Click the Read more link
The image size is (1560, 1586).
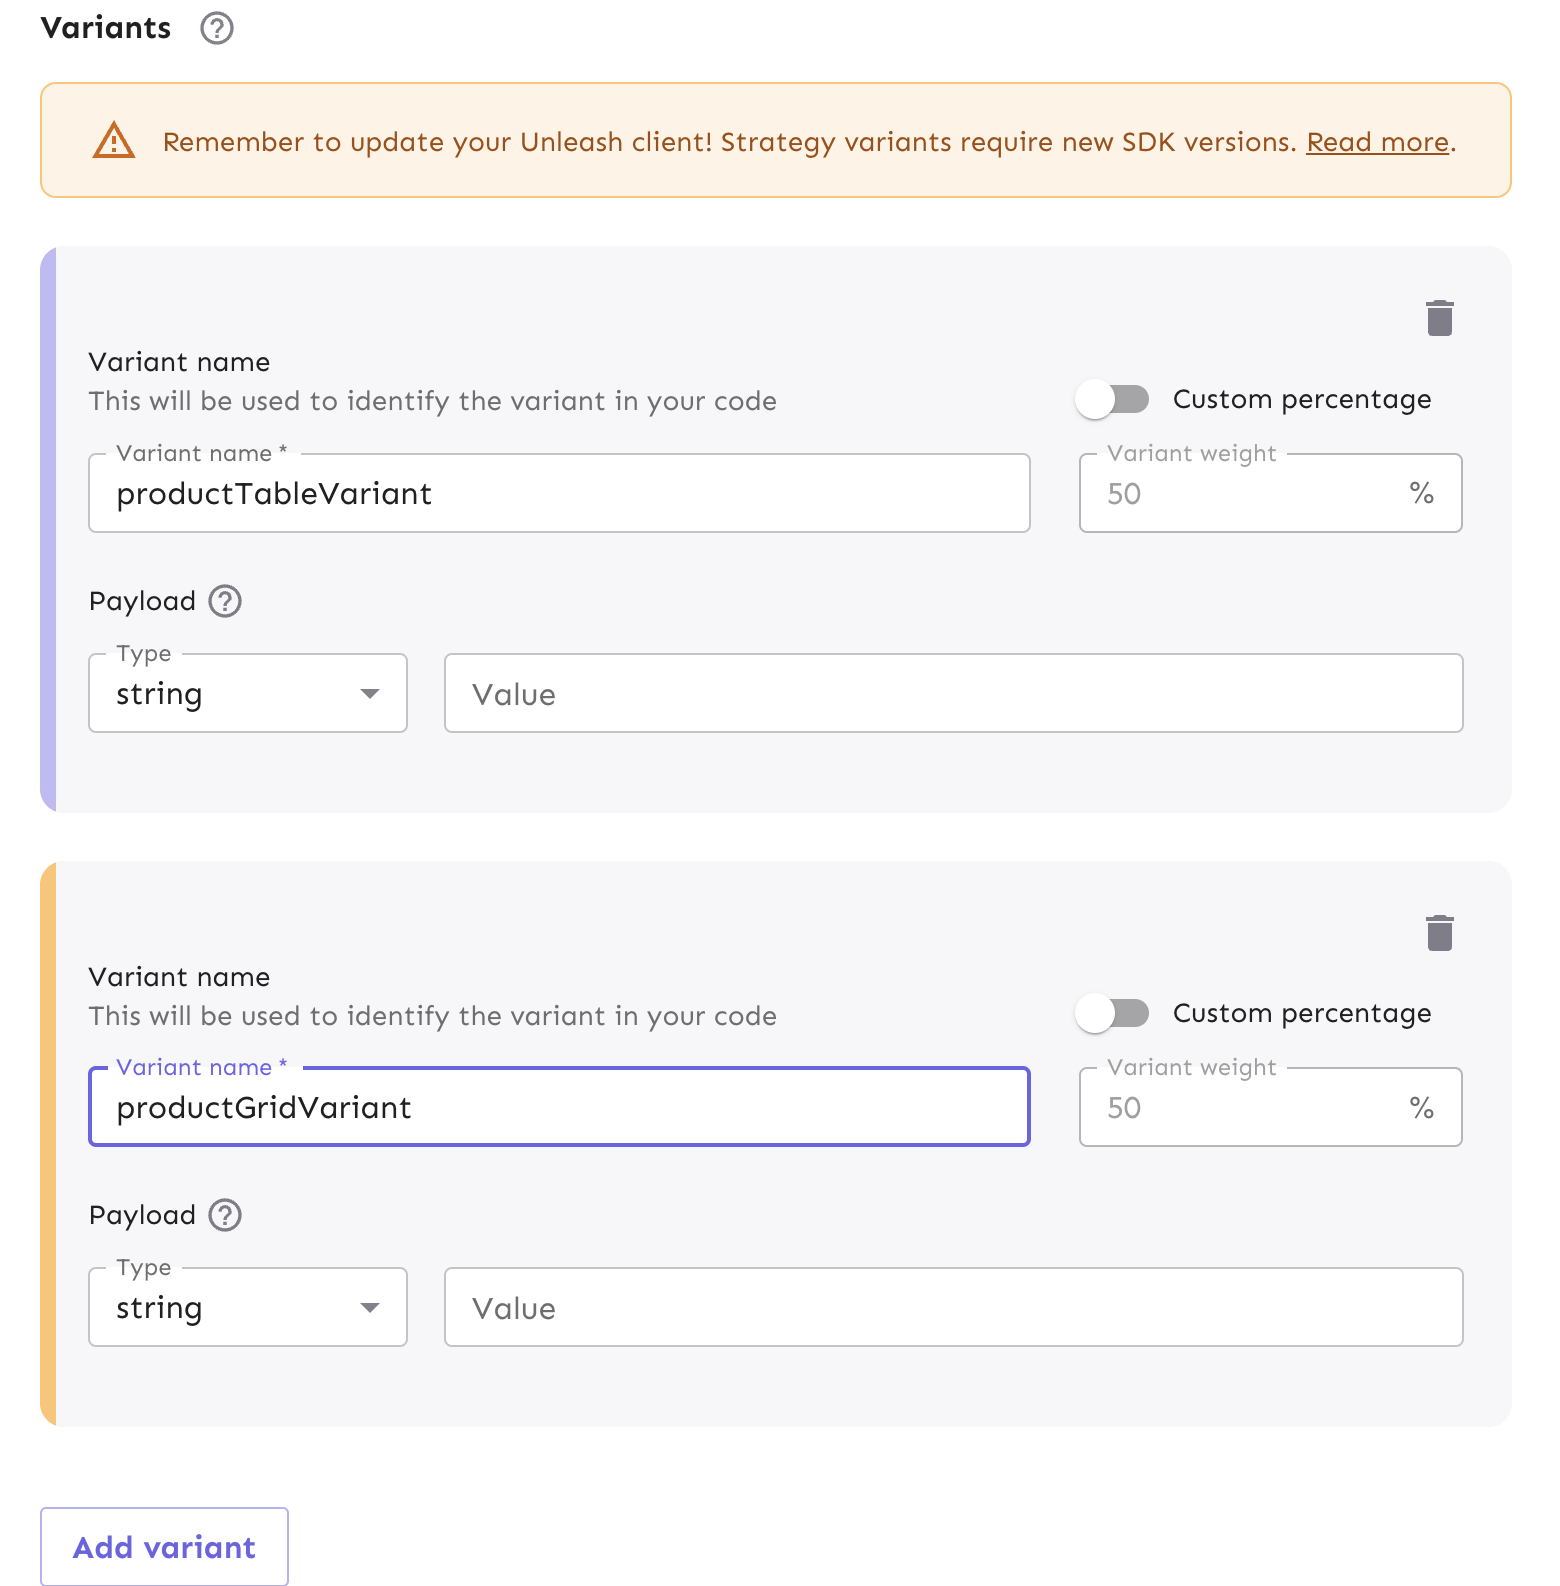[x=1377, y=142]
